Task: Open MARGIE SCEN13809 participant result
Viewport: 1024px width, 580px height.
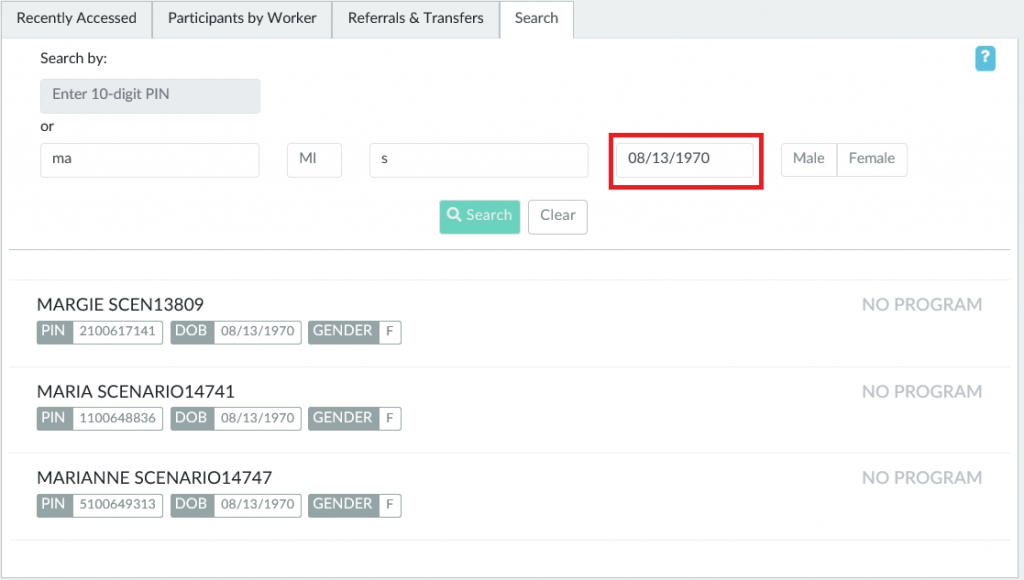Action: [120, 305]
